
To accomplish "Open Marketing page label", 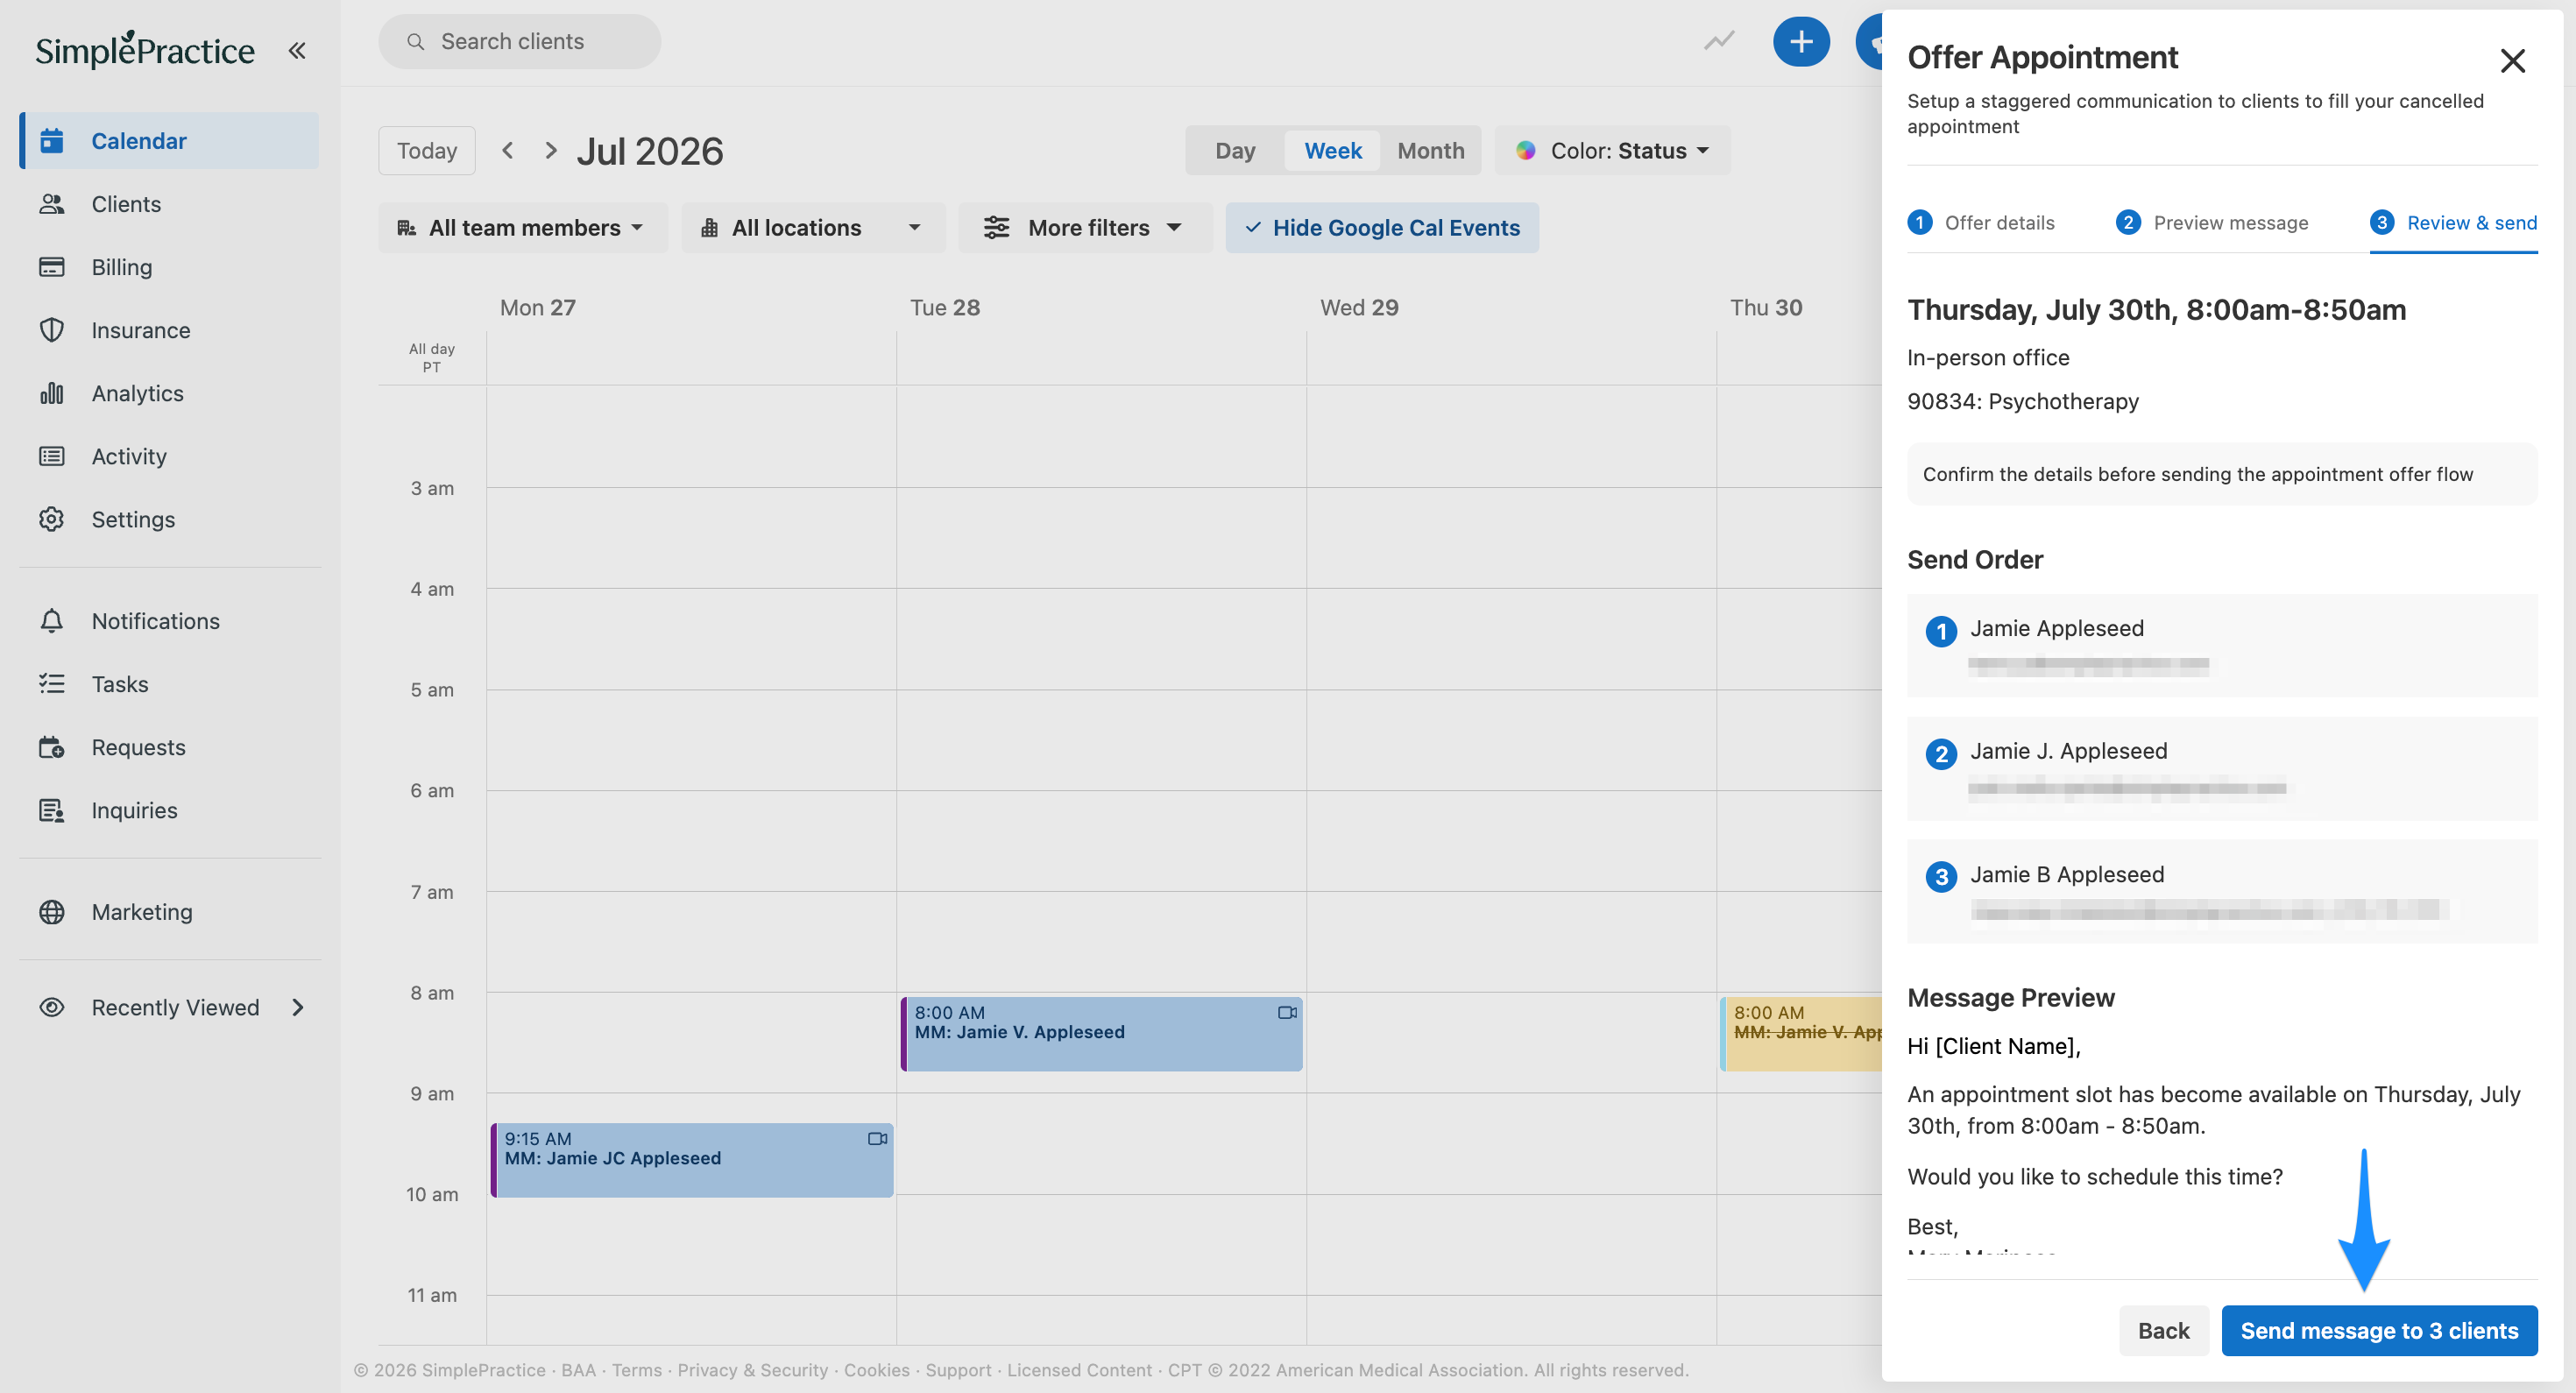I will click(x=142, y=912).
